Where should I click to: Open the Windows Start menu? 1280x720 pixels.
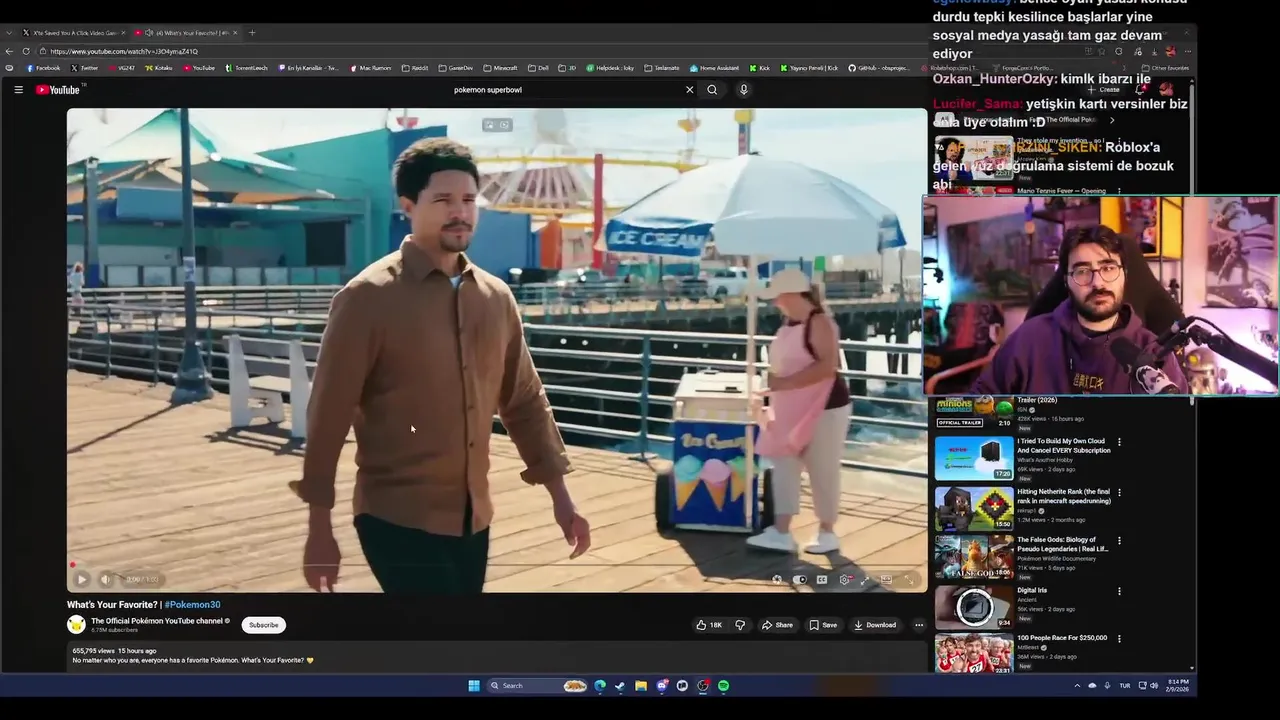tap(474, 686)
